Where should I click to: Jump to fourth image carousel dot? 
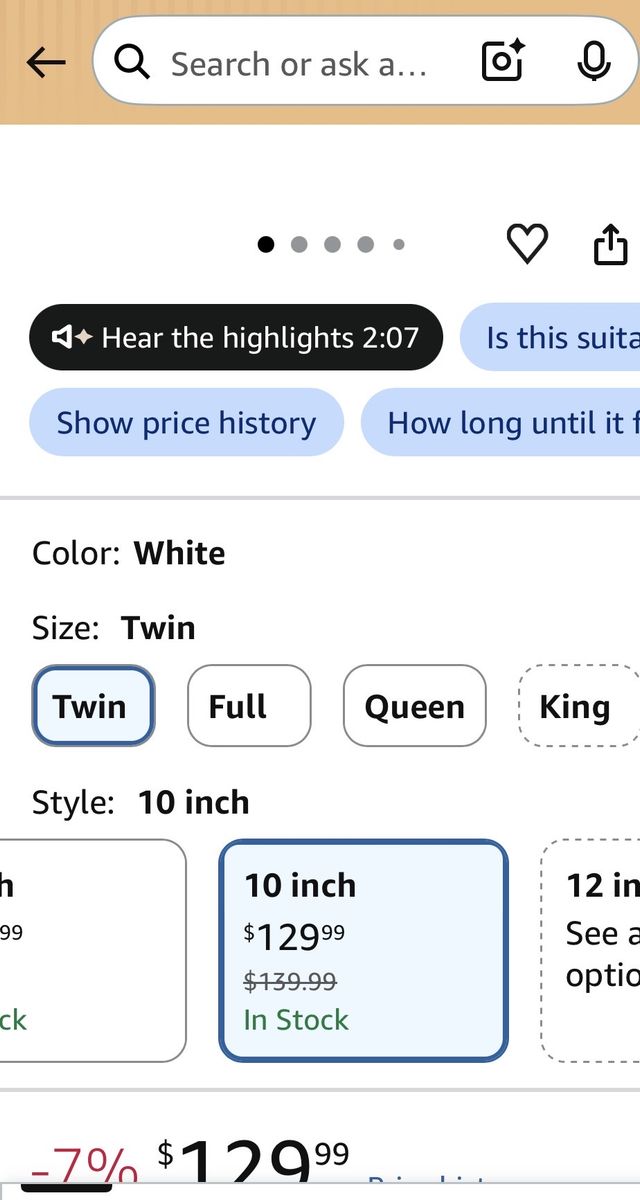366,244
